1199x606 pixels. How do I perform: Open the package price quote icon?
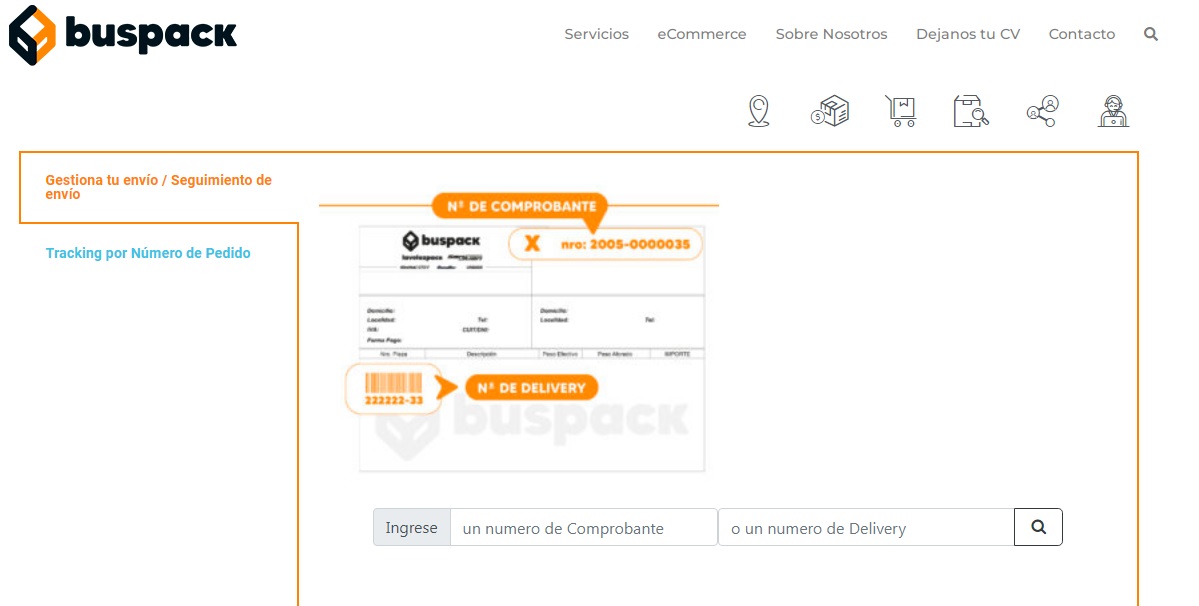[830, 111]
